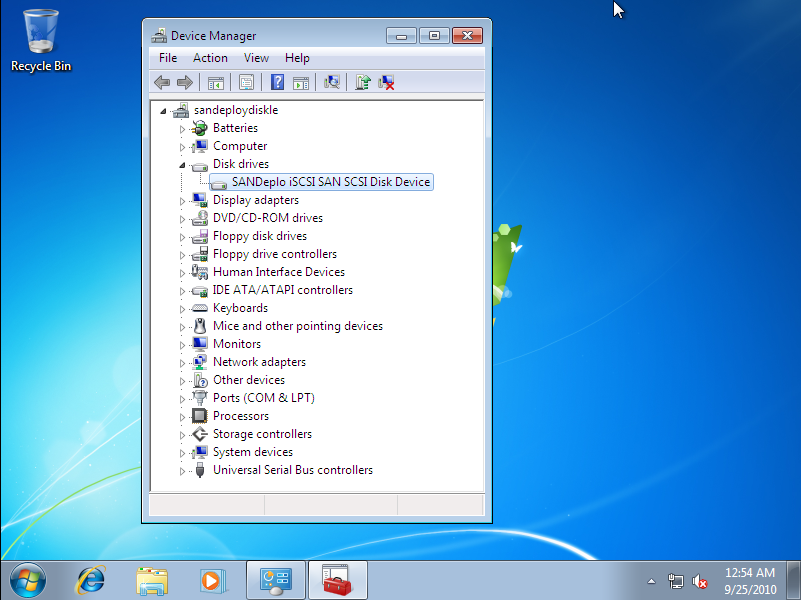Select SANDeplo iSCSI SAN SCSI Disk Device
801x604 pixels.
(x=321, y=182)
